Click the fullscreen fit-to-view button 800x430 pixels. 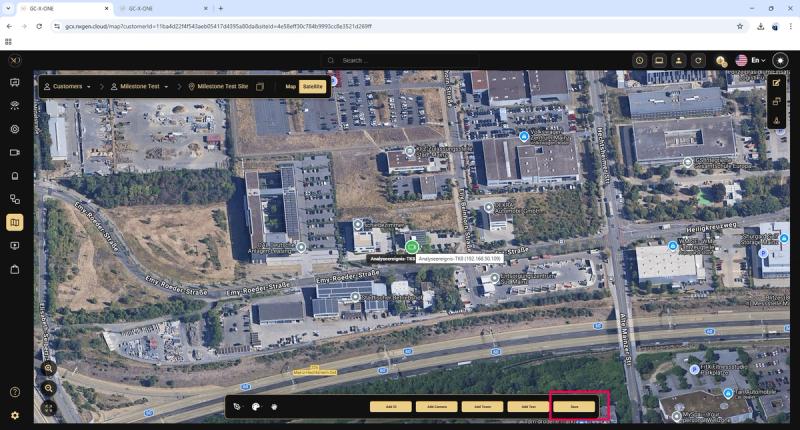48,408
